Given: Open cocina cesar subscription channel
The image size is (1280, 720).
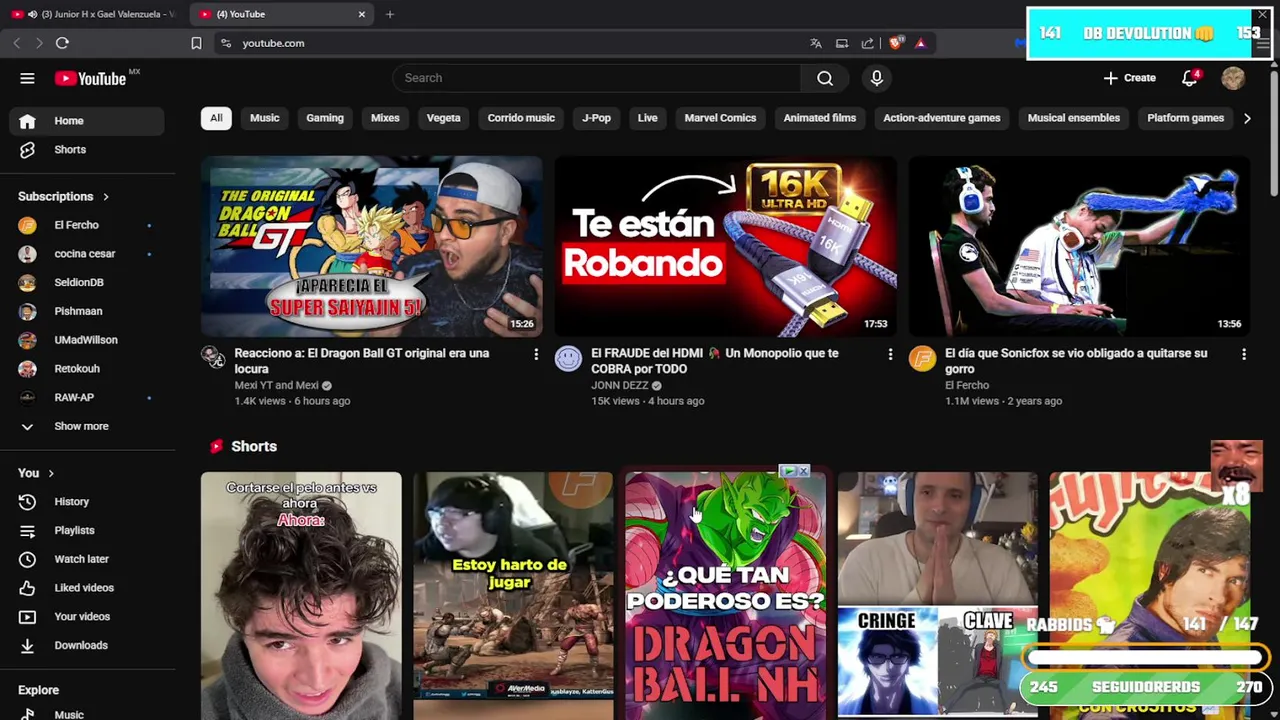Looking at the screenshot, I should pyautogui.click(x=88, y=254).
